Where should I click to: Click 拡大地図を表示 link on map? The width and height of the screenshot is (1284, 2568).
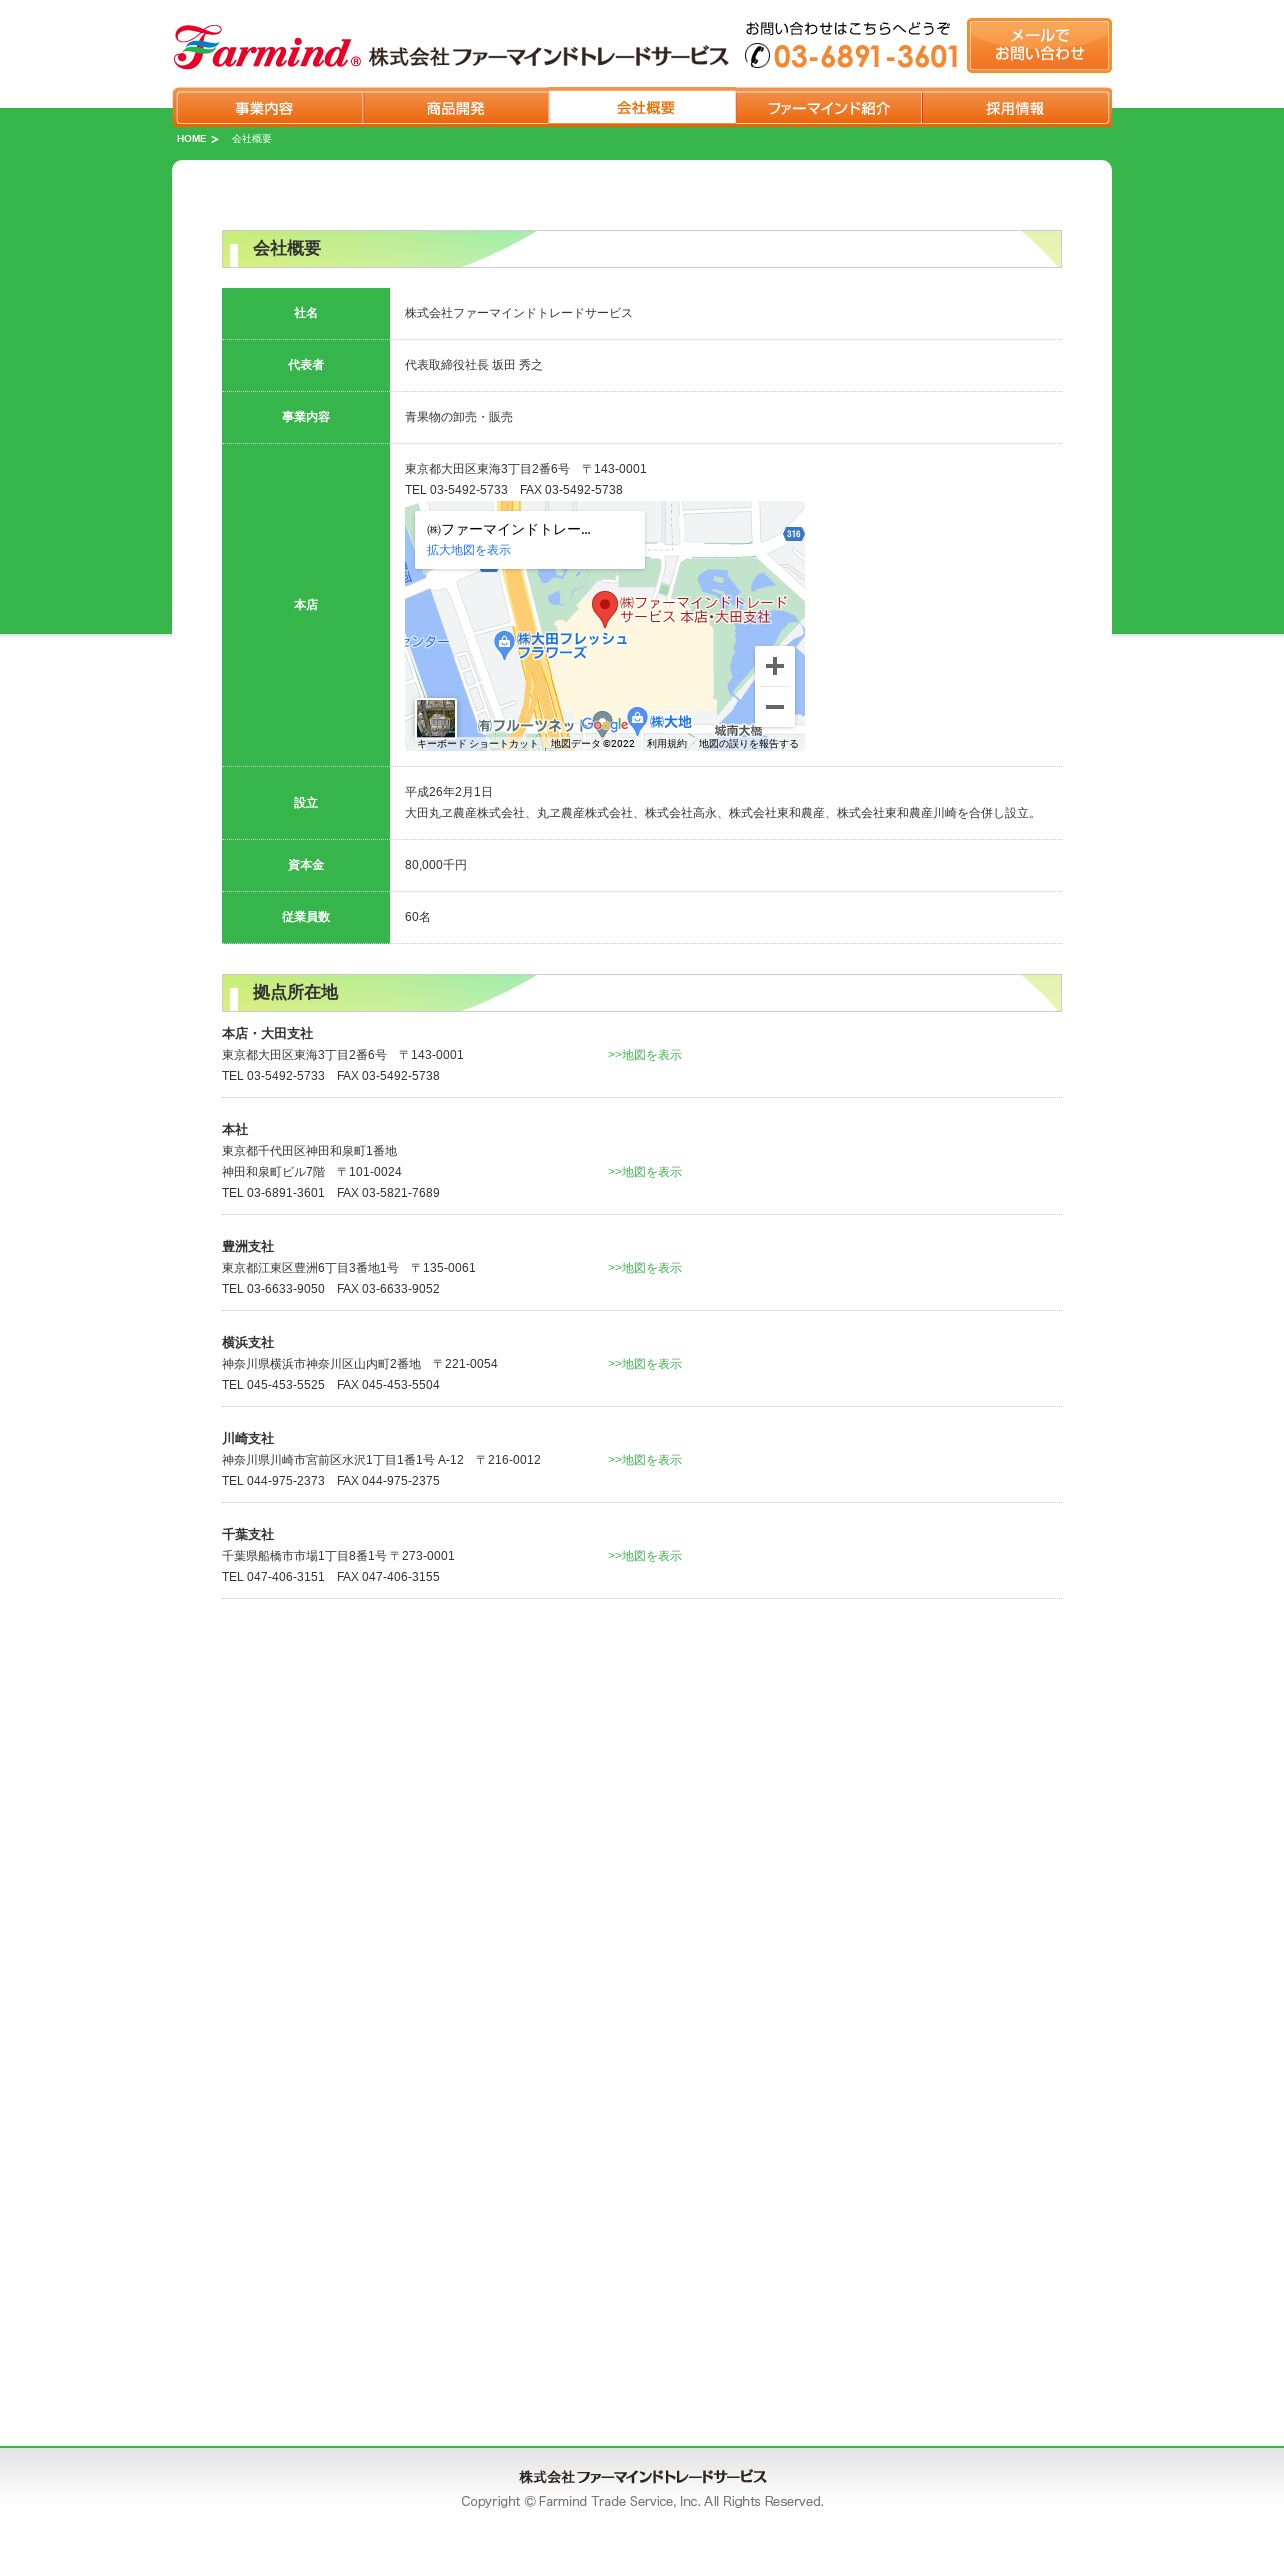(469, 550)
